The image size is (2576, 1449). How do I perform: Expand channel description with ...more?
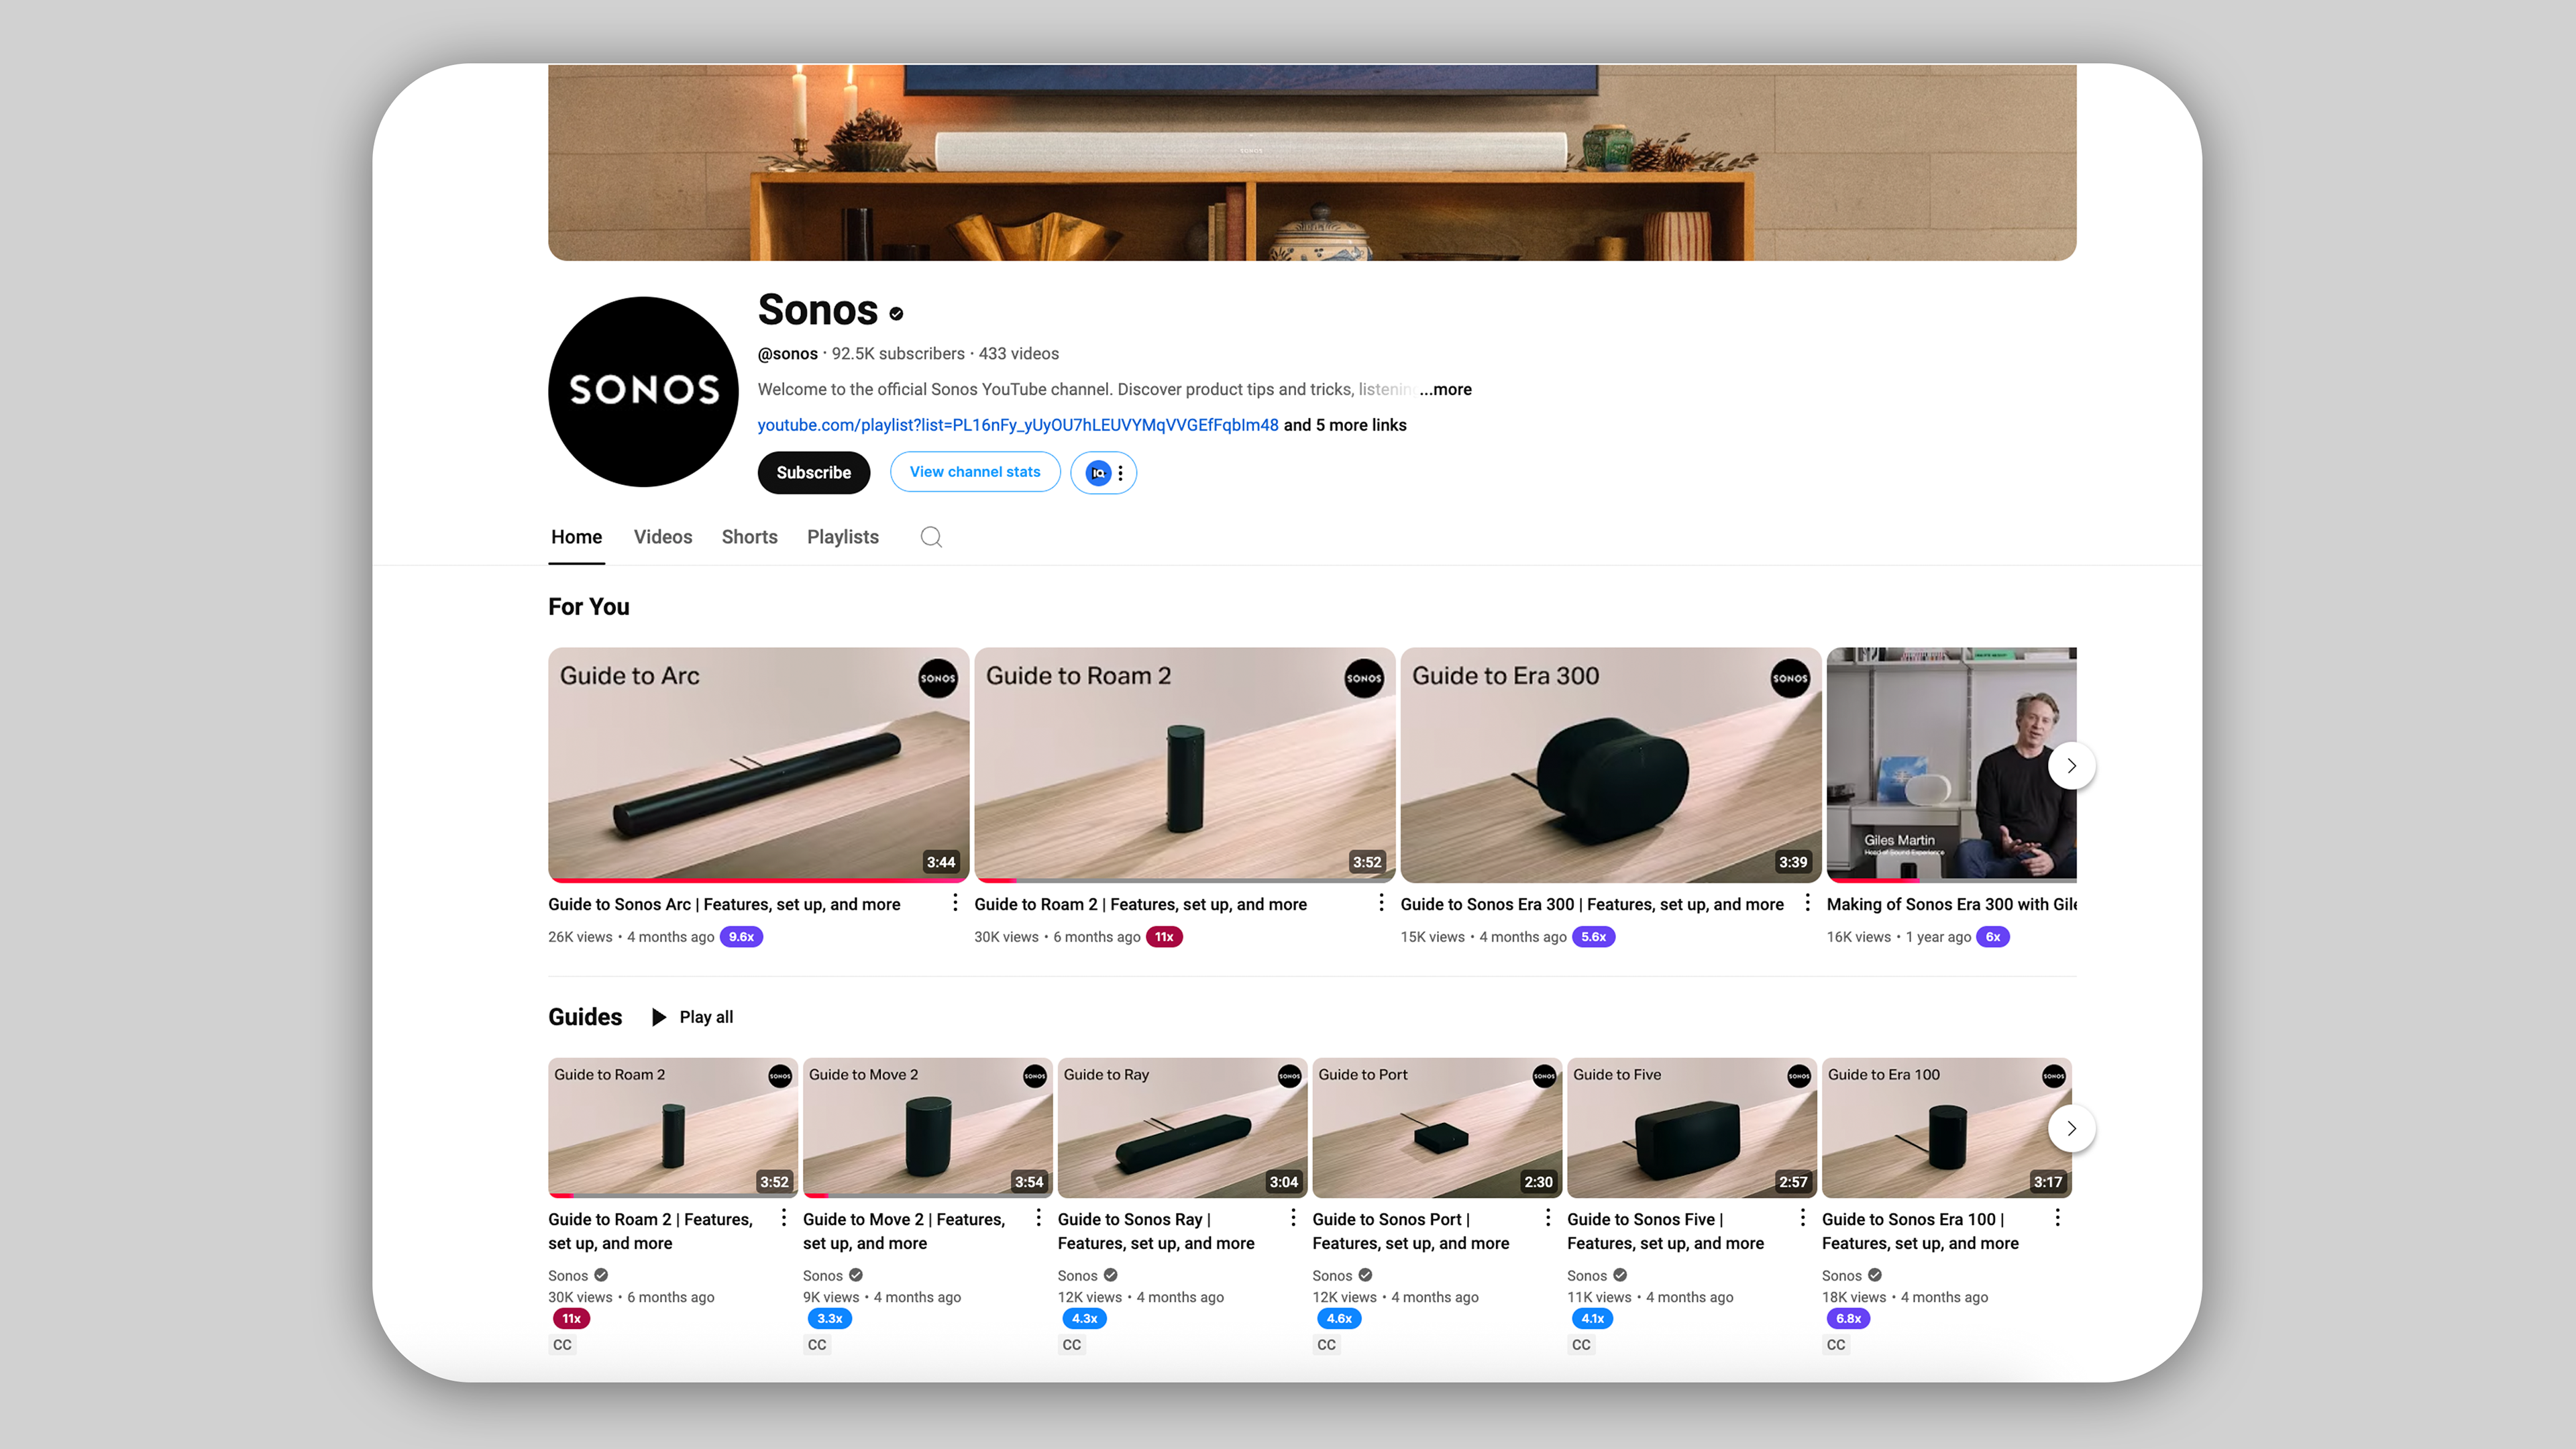coord(1445,389)
